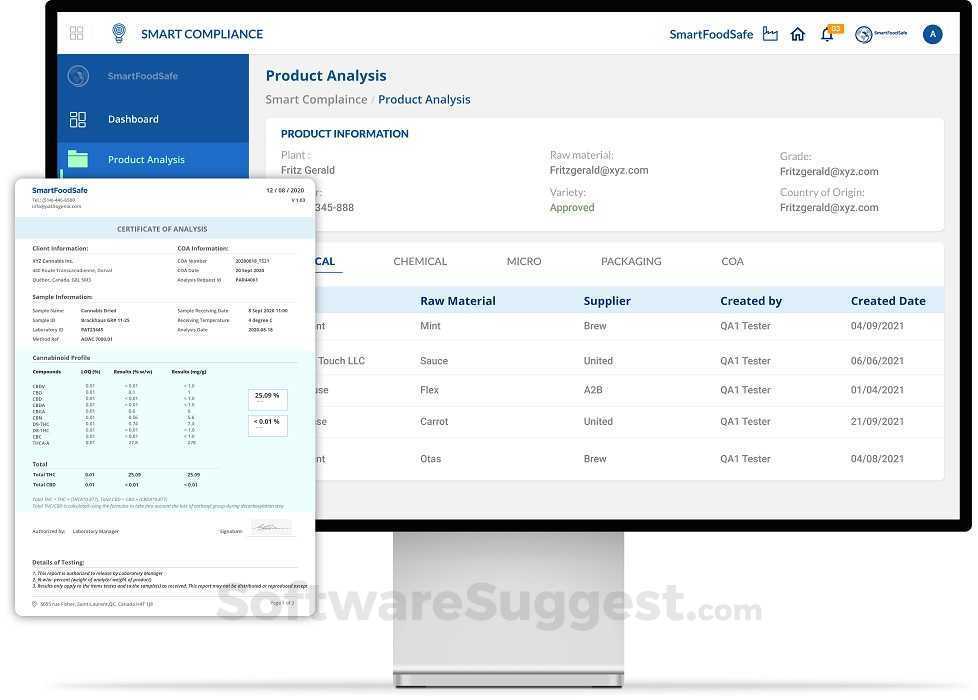Switch to the CHEMICAL tab

coord(419,261)
